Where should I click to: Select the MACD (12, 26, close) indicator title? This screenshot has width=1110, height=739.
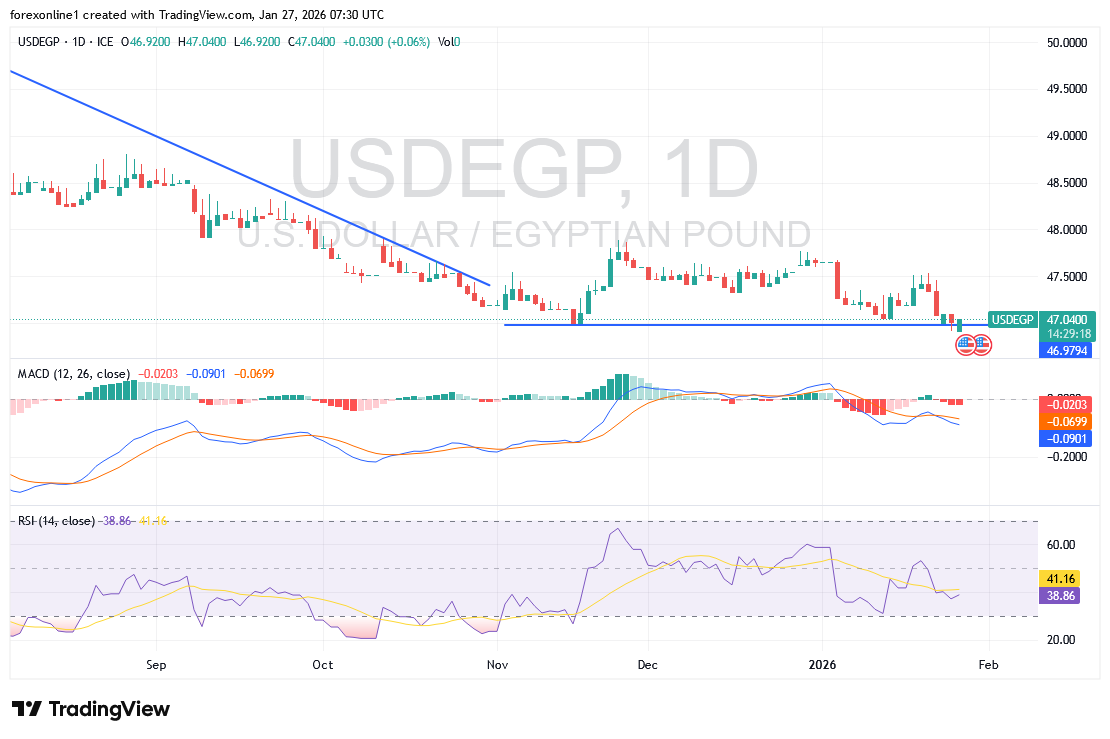[74, 374]
